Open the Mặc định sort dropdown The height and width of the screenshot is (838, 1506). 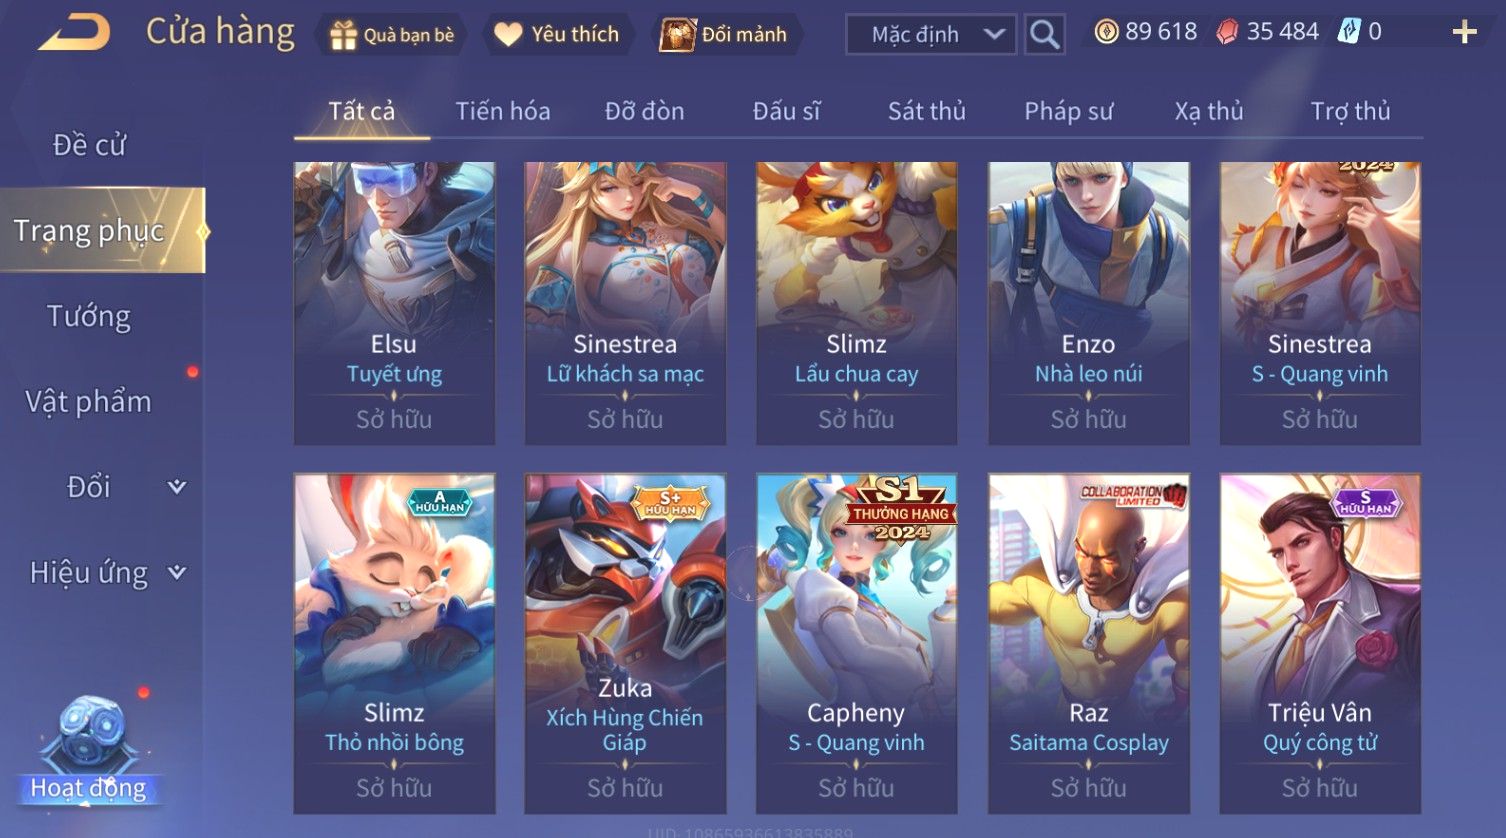coord(931,35)
